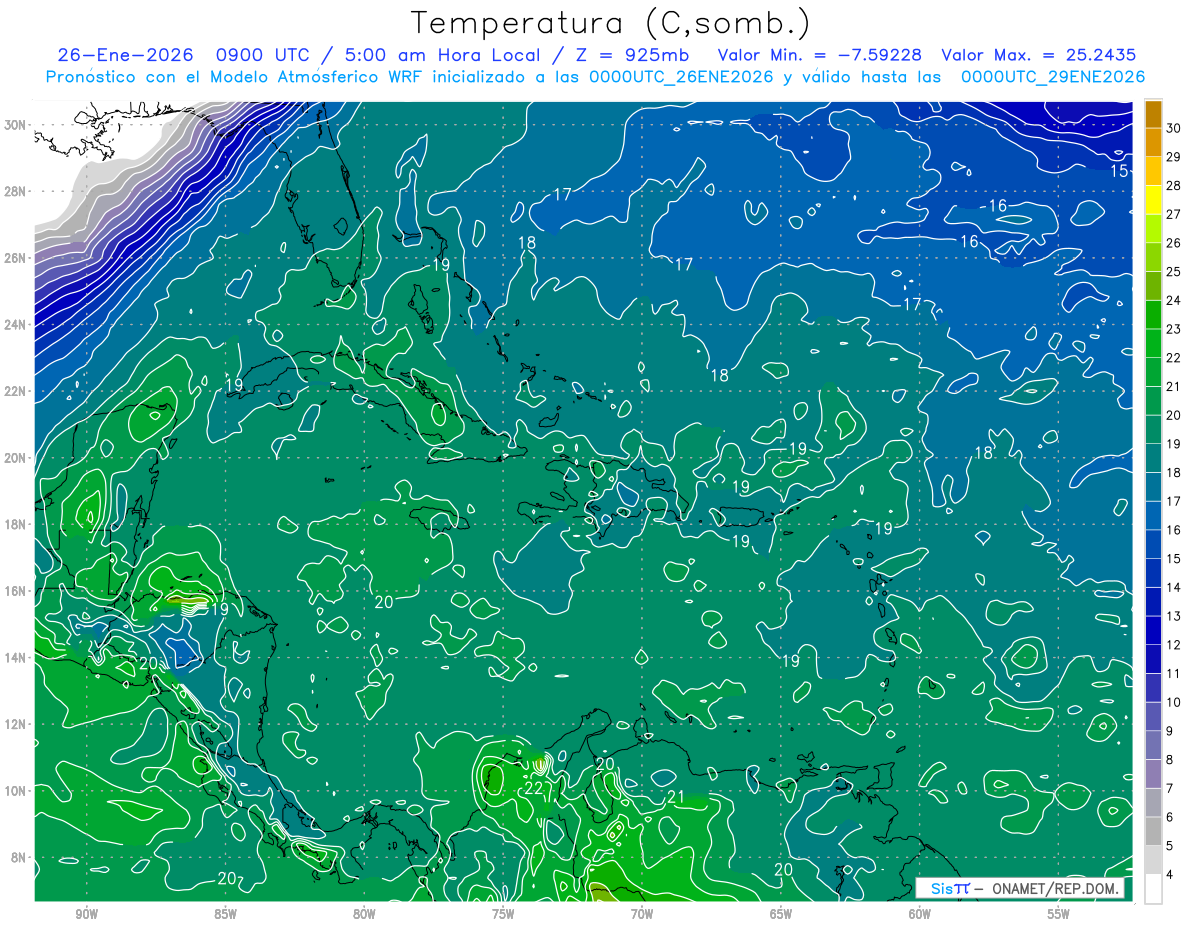Click the 18N latitude axis label

click(16, 524)
